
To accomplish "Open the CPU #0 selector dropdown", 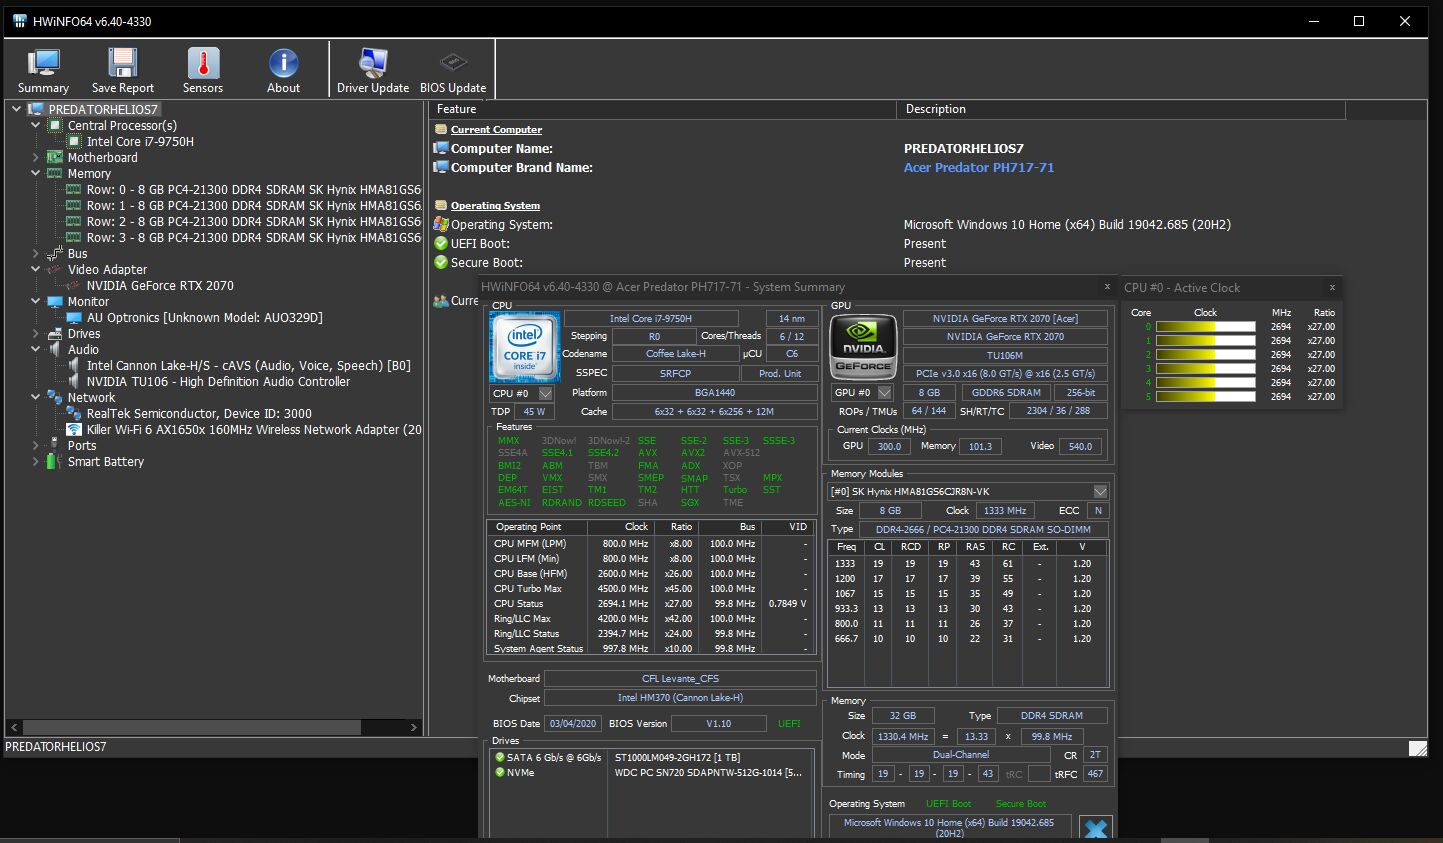I will click(x=546, y=393).
